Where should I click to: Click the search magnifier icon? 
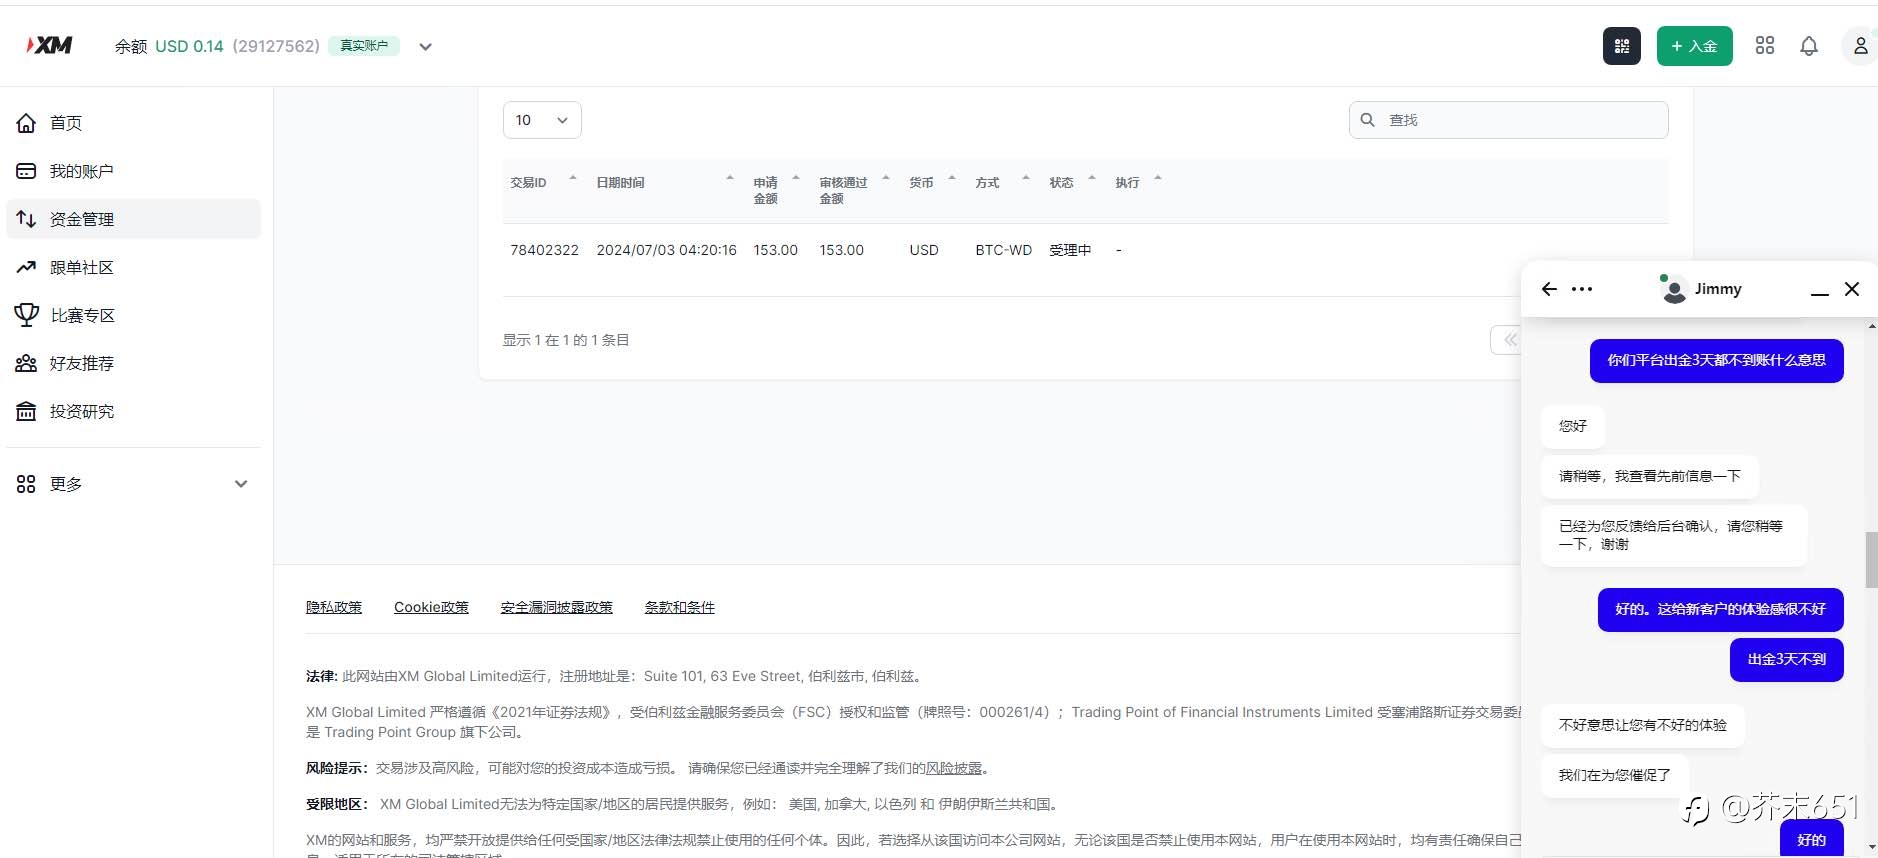tap(1368, 120)
